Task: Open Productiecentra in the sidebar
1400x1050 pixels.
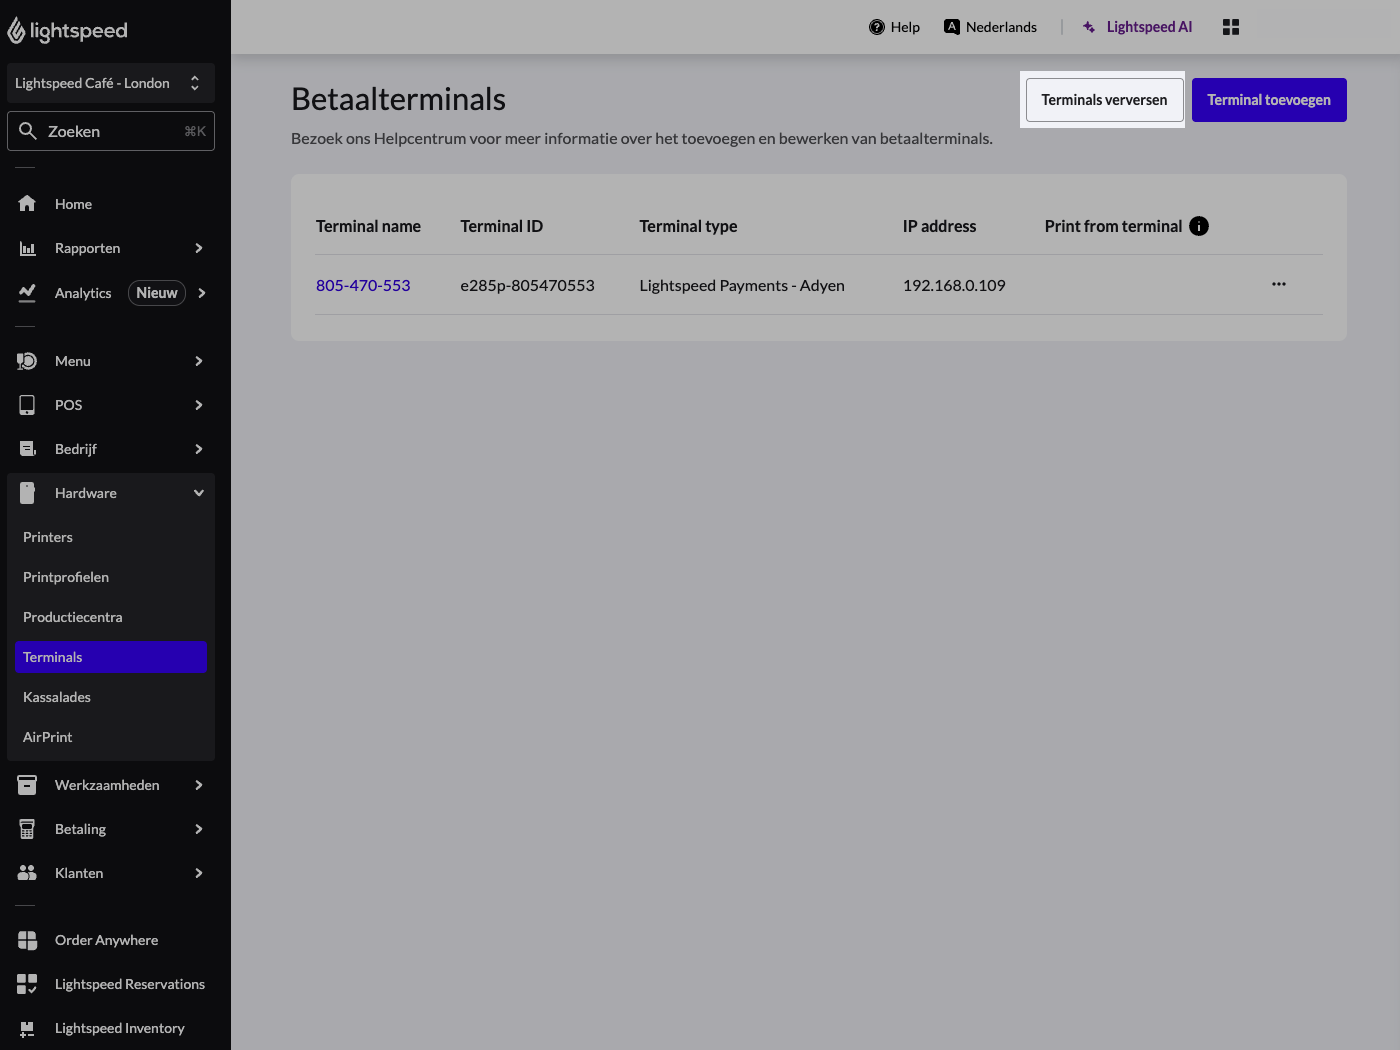Action: coord(111,617)
